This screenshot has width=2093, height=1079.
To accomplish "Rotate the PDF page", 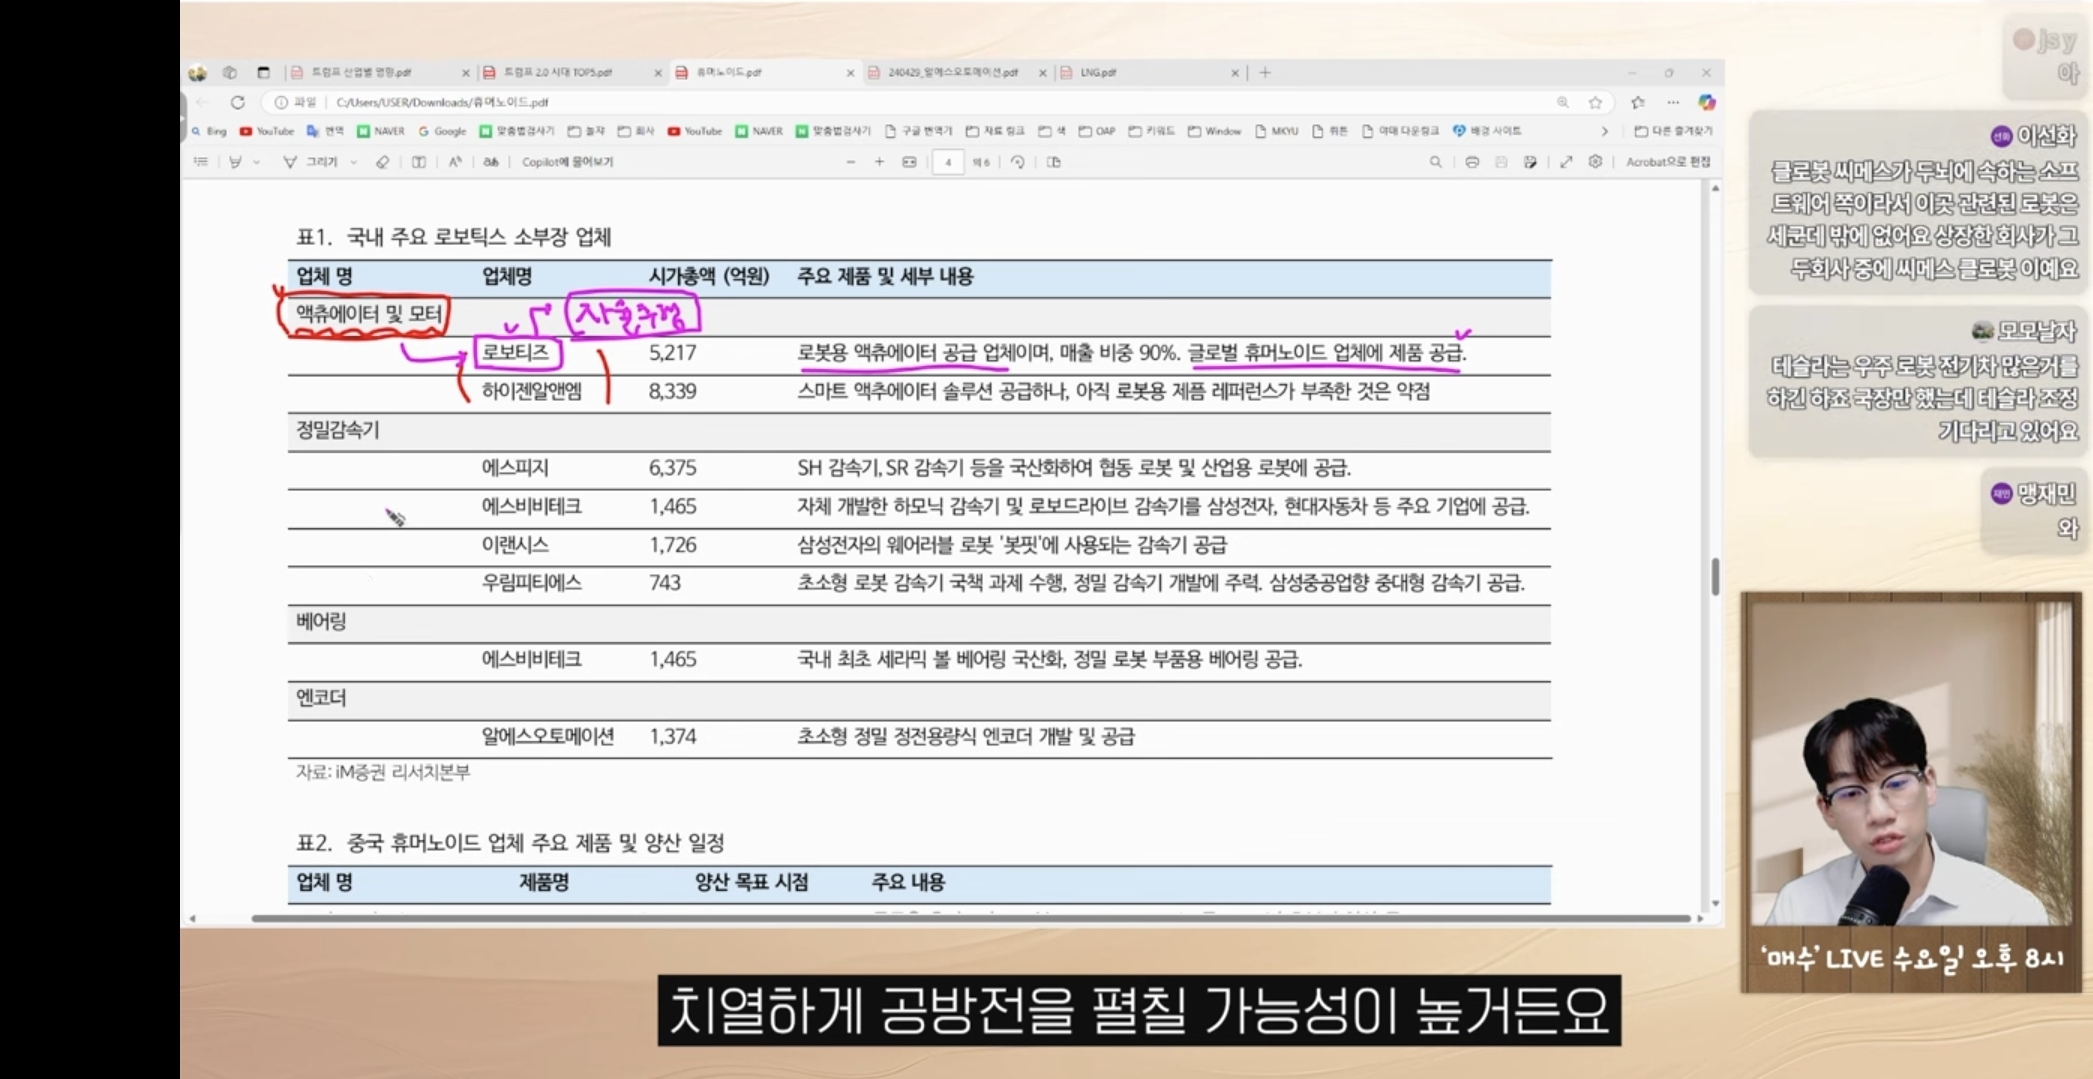I will (x=1018, y=162).
